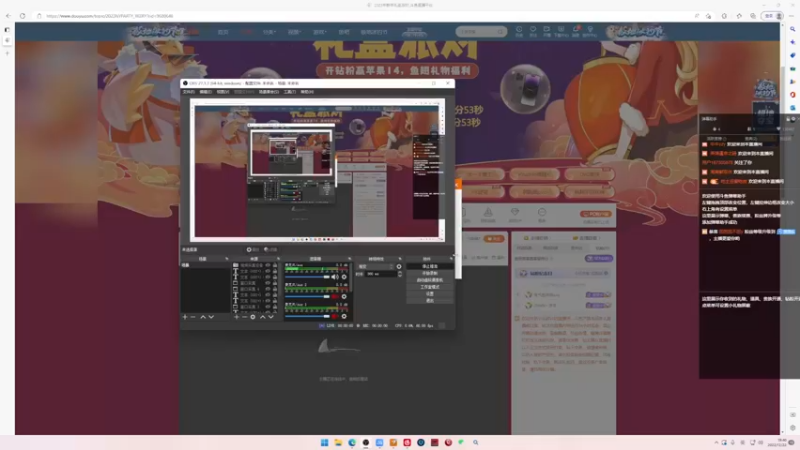This screenshot has width=800, height=450.
Task: Click the second mixer channel volume slider
Action: 308,296
